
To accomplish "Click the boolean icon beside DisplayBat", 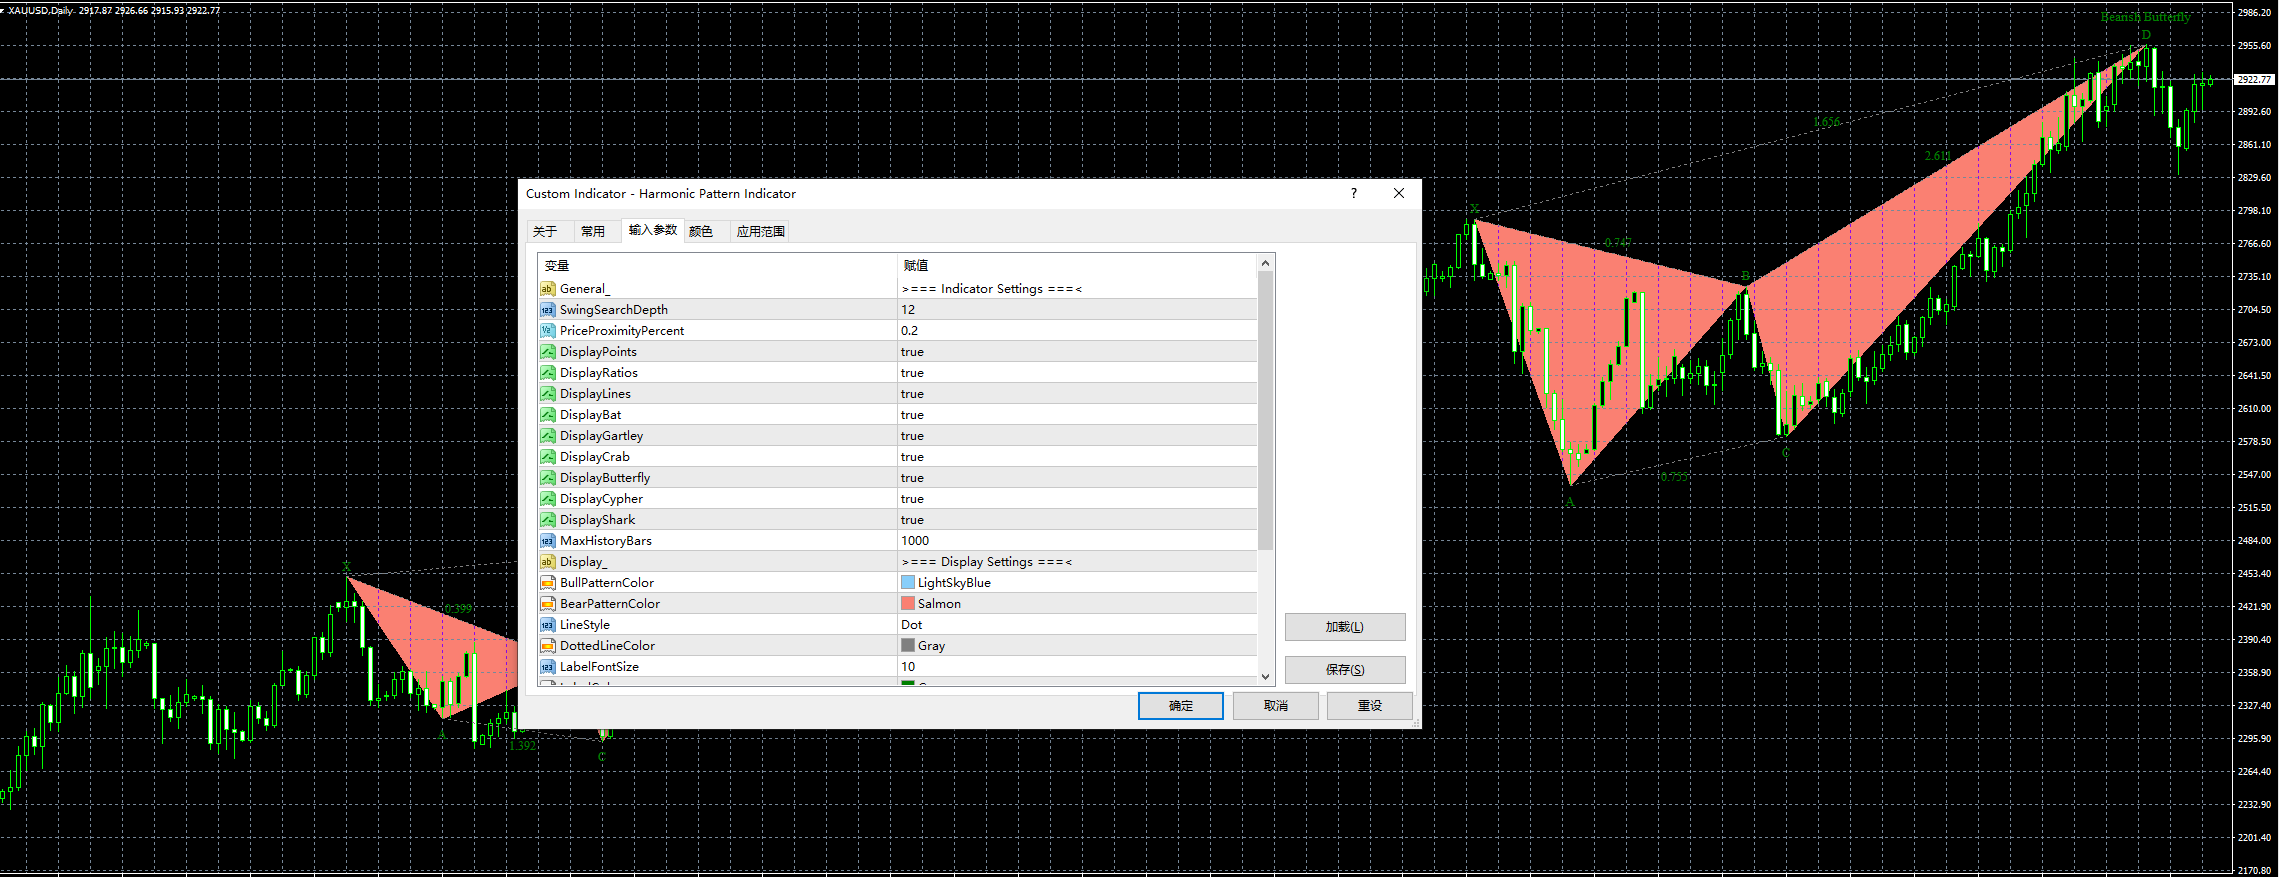I will pos(547,415).
